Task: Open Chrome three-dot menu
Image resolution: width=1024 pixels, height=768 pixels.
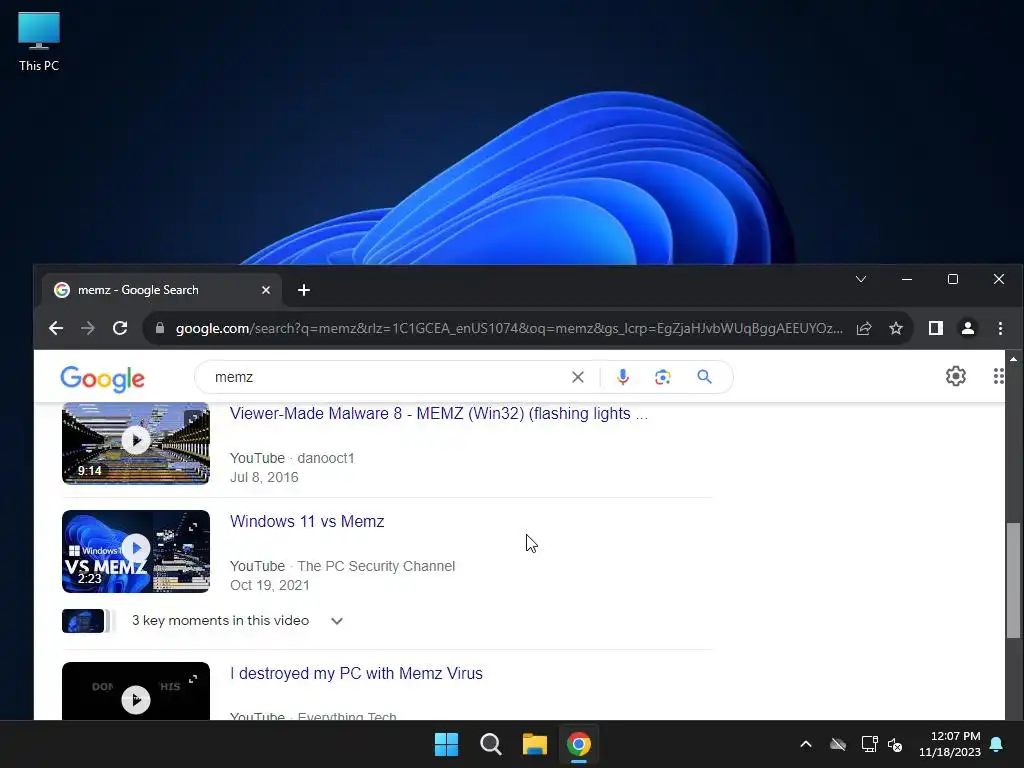Action: (x=1000, y=328)
